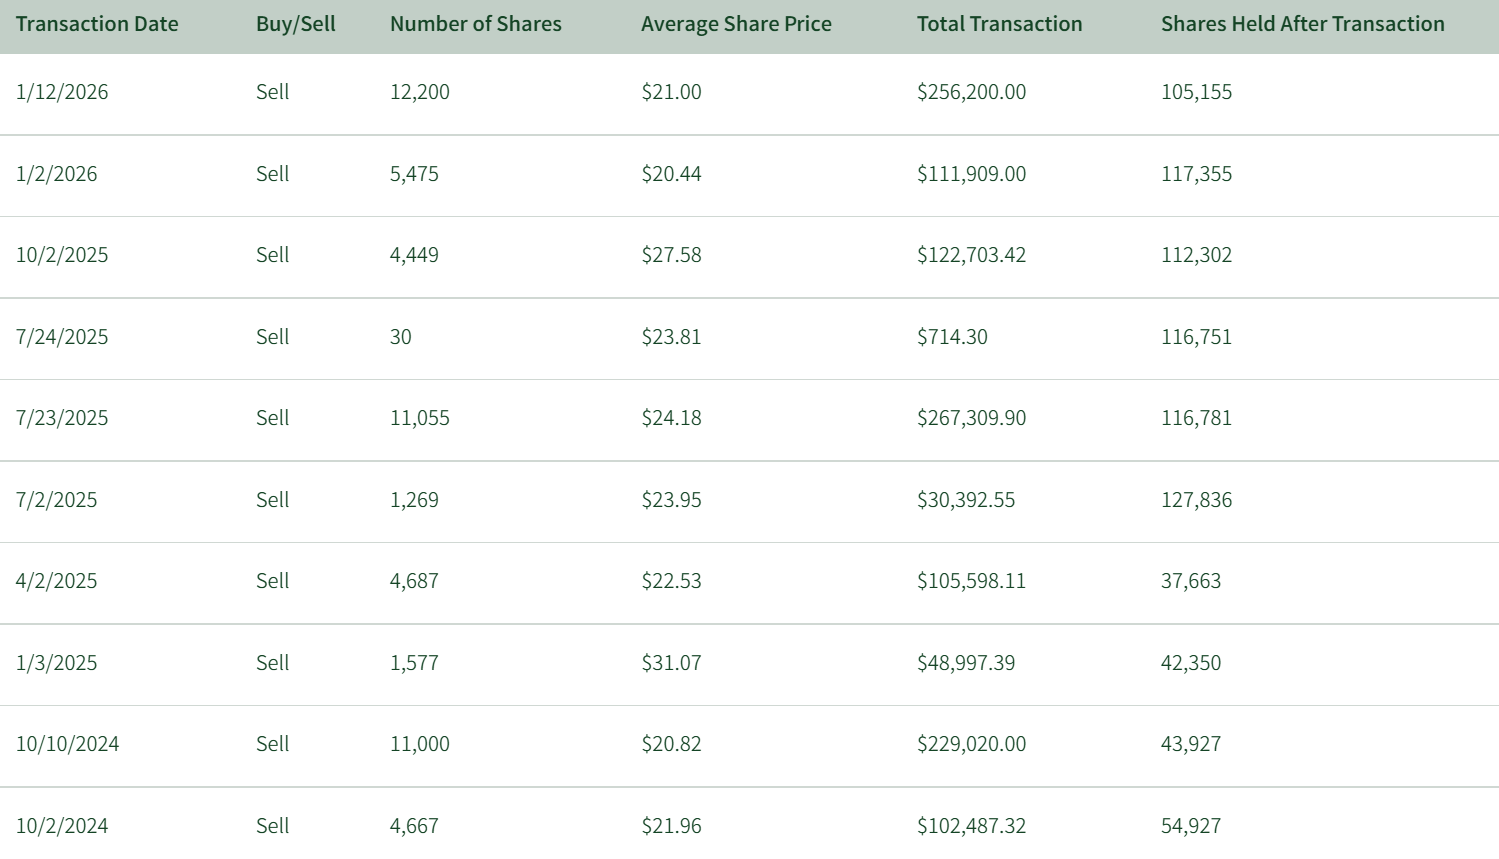Select the $30,392.55 total transaction cell
The width and height of the screenshot is (1499, 859).
click(x=965, y=500)
